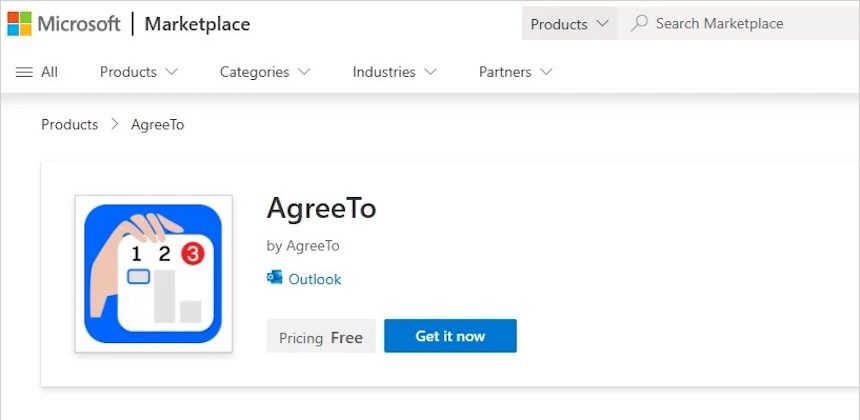Click the blue Outlook product icon
This screenshot has width=860, height=420.
(x=275, y=278)
